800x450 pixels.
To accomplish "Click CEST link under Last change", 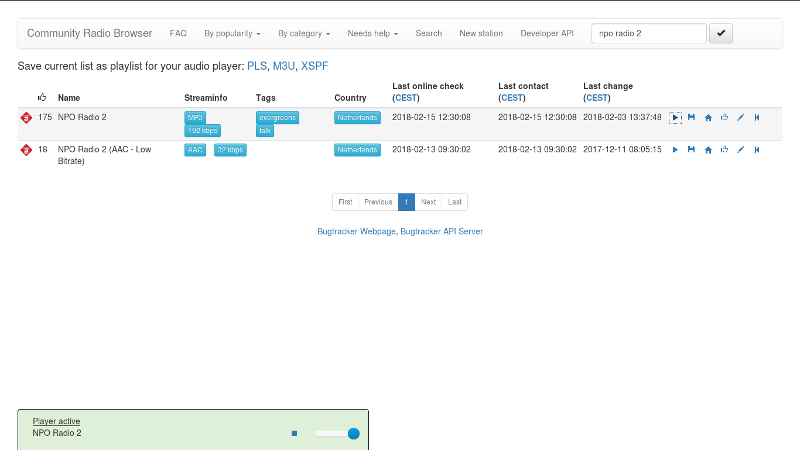I will click(597, 98).
